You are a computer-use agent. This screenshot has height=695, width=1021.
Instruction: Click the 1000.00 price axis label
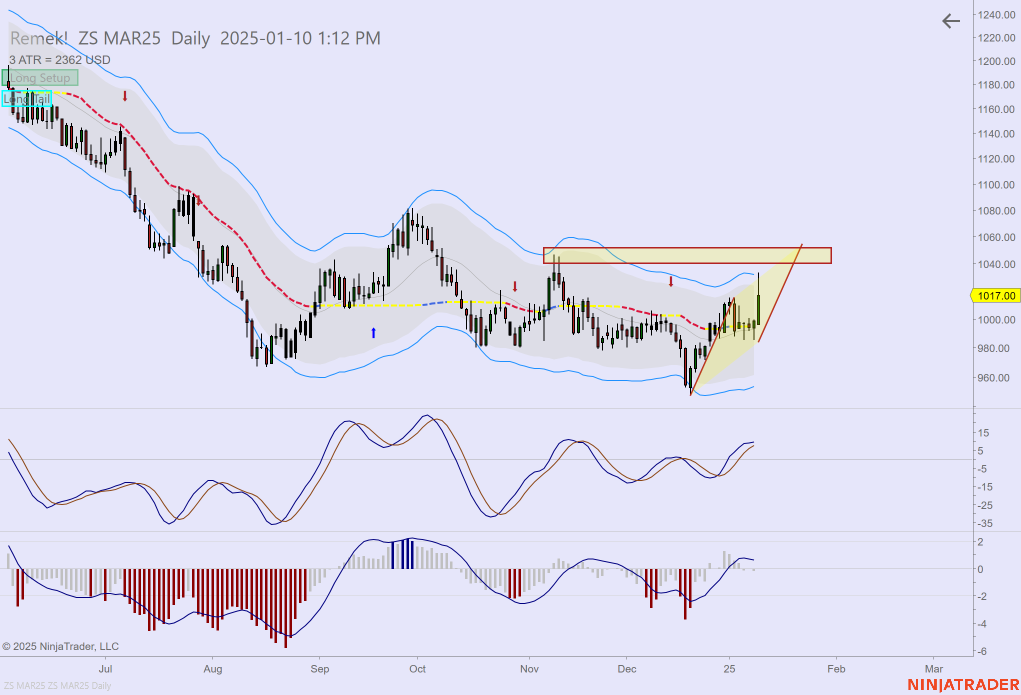pos(996,319)
